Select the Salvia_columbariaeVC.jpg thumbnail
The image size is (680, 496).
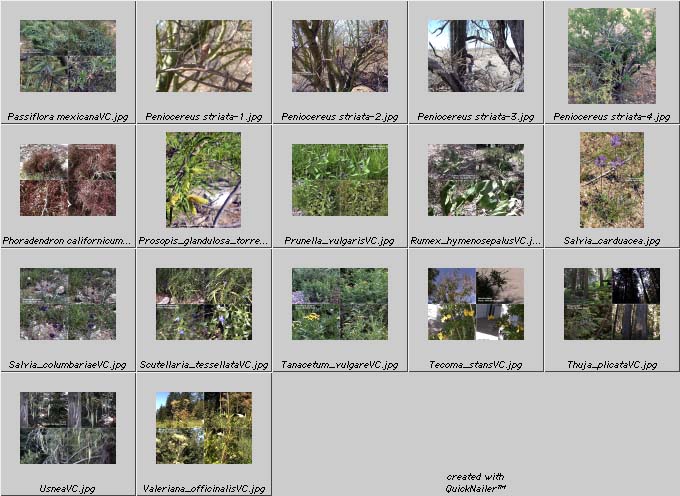[68, 304]
